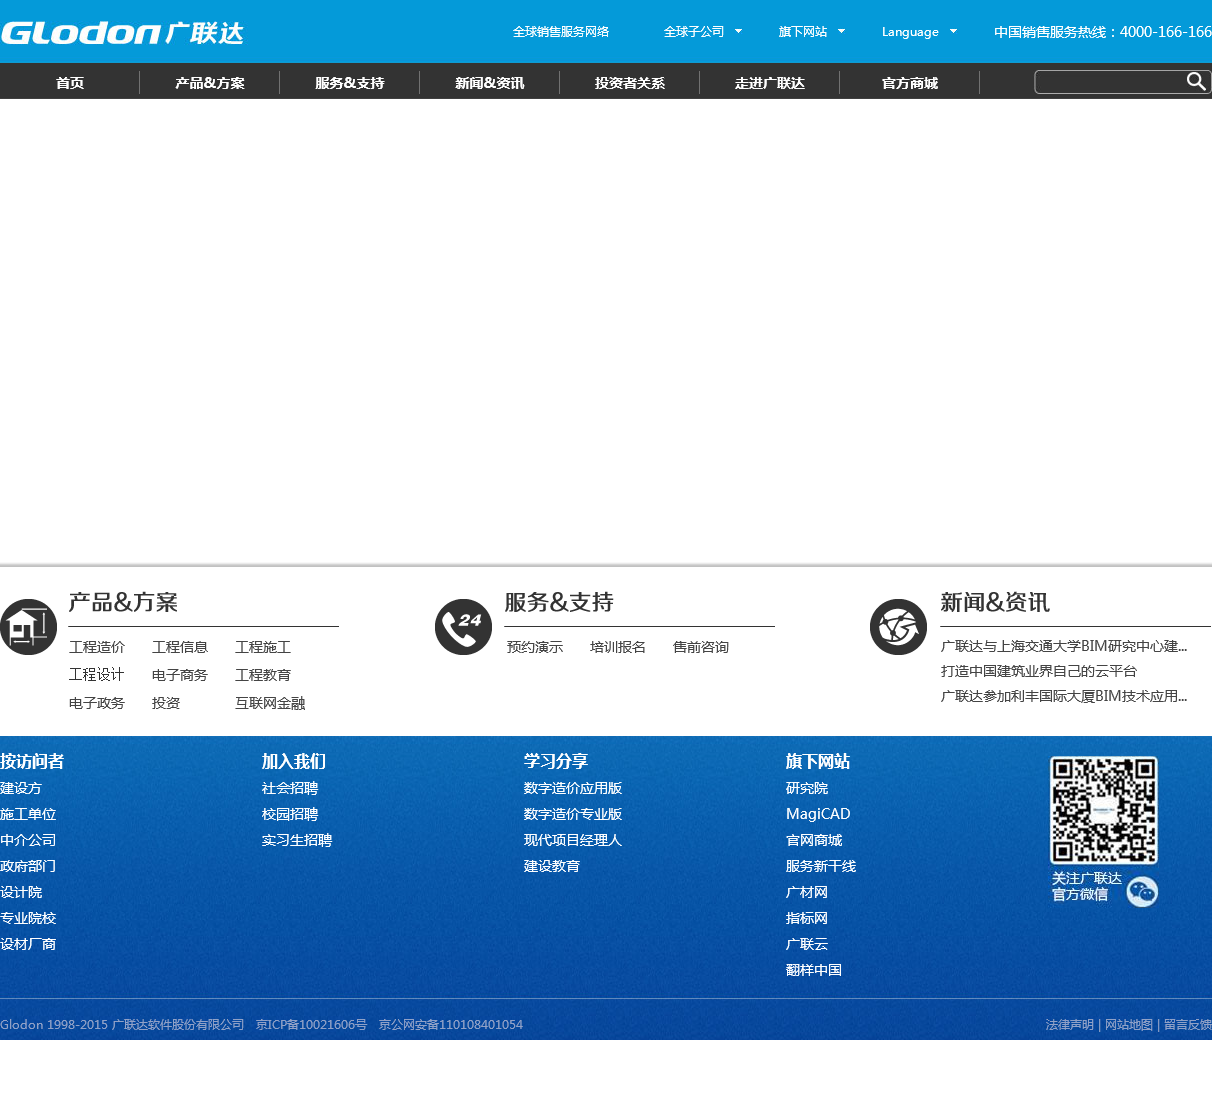Click 政府部门 in footer

tap(28, 866)
